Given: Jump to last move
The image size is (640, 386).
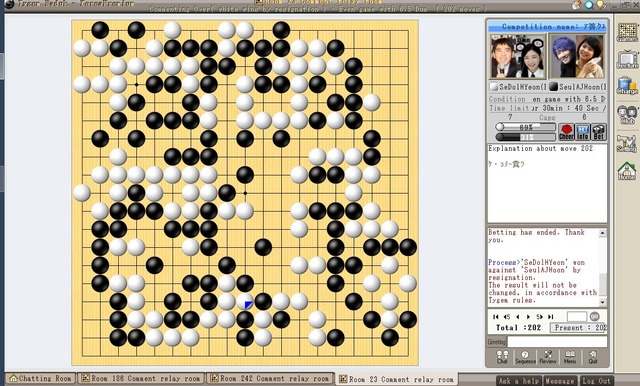Looking at the screenshot, I should coord(550,317).
